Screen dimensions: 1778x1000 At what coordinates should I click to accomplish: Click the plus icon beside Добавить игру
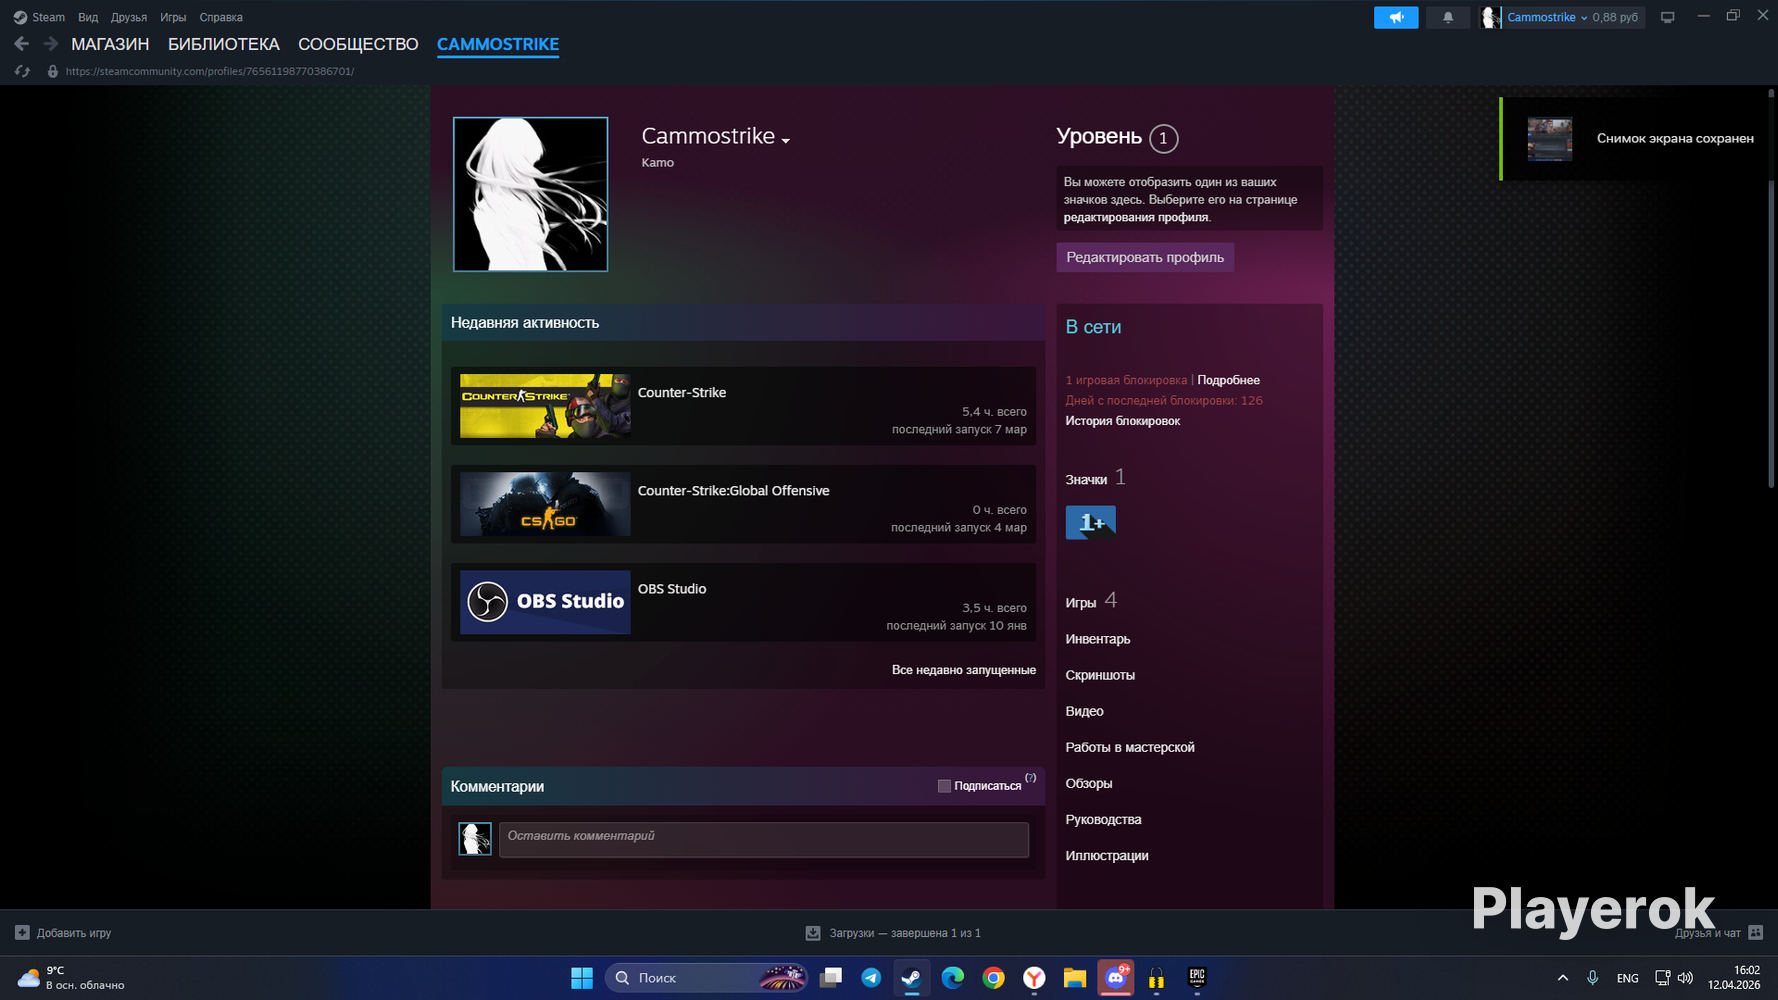(22, 933)
